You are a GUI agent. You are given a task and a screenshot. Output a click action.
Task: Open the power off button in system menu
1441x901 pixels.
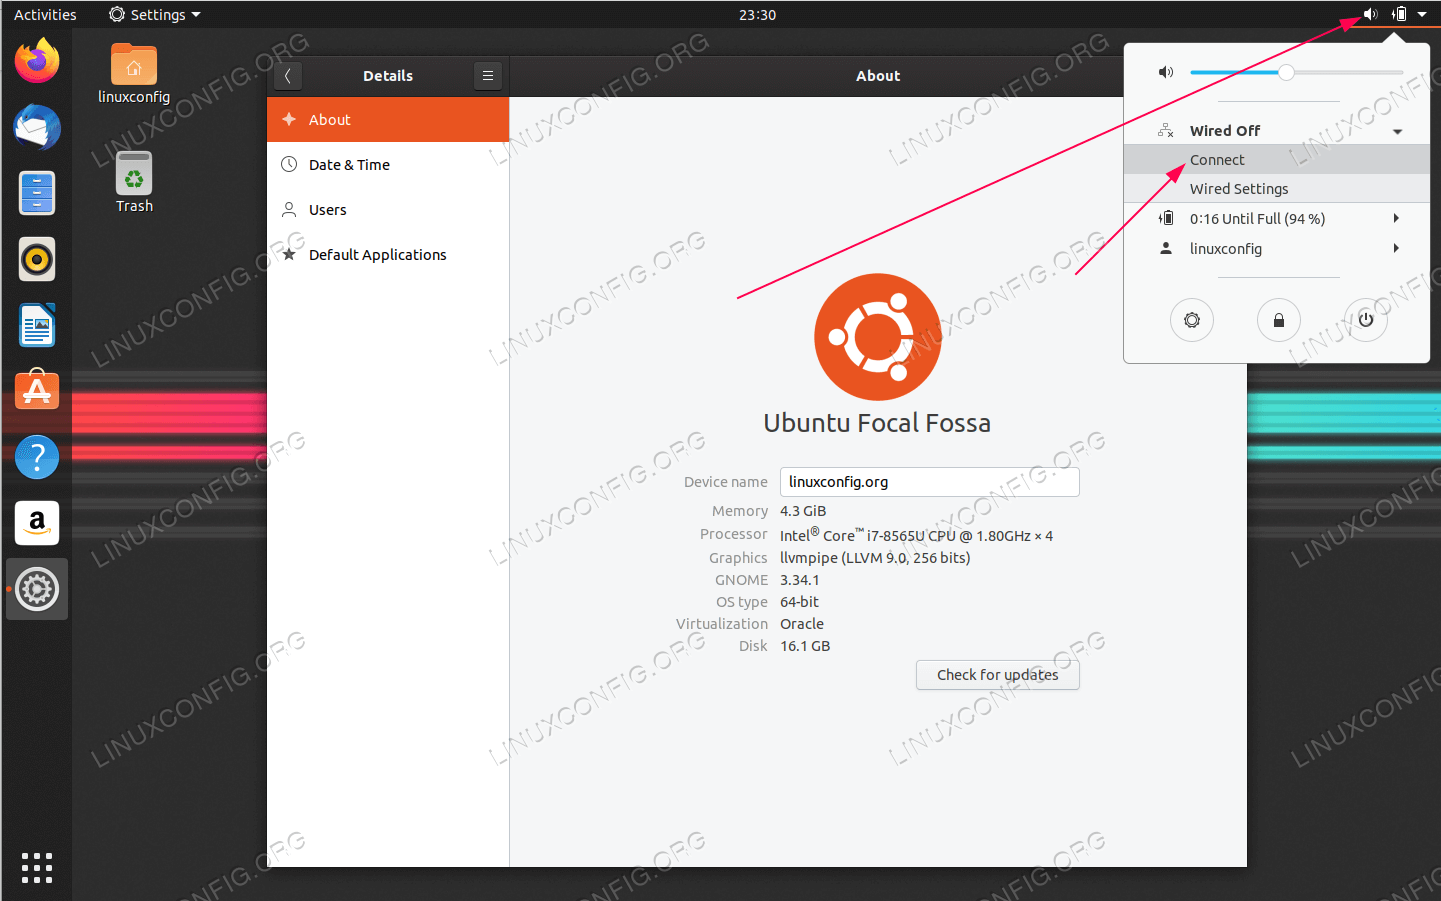1366,320
